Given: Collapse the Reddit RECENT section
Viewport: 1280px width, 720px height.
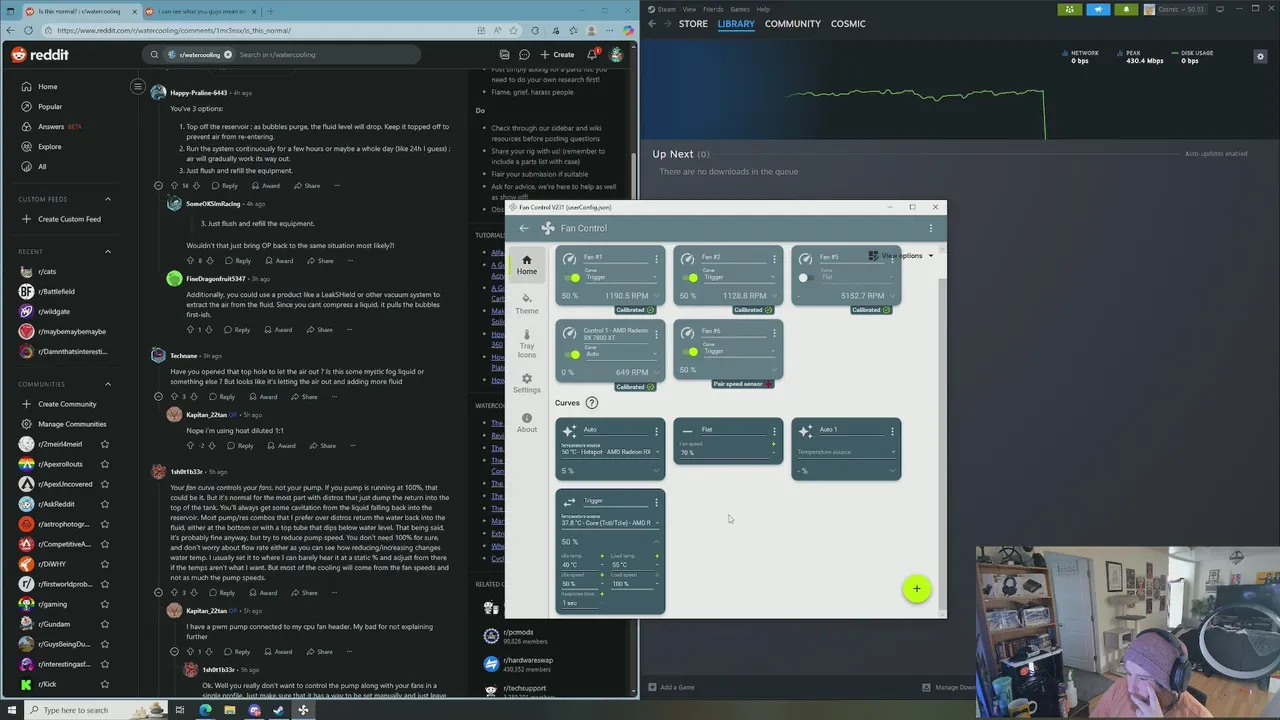Looking at the screenshot, I should pyautogui.click(x=108, y=252).
